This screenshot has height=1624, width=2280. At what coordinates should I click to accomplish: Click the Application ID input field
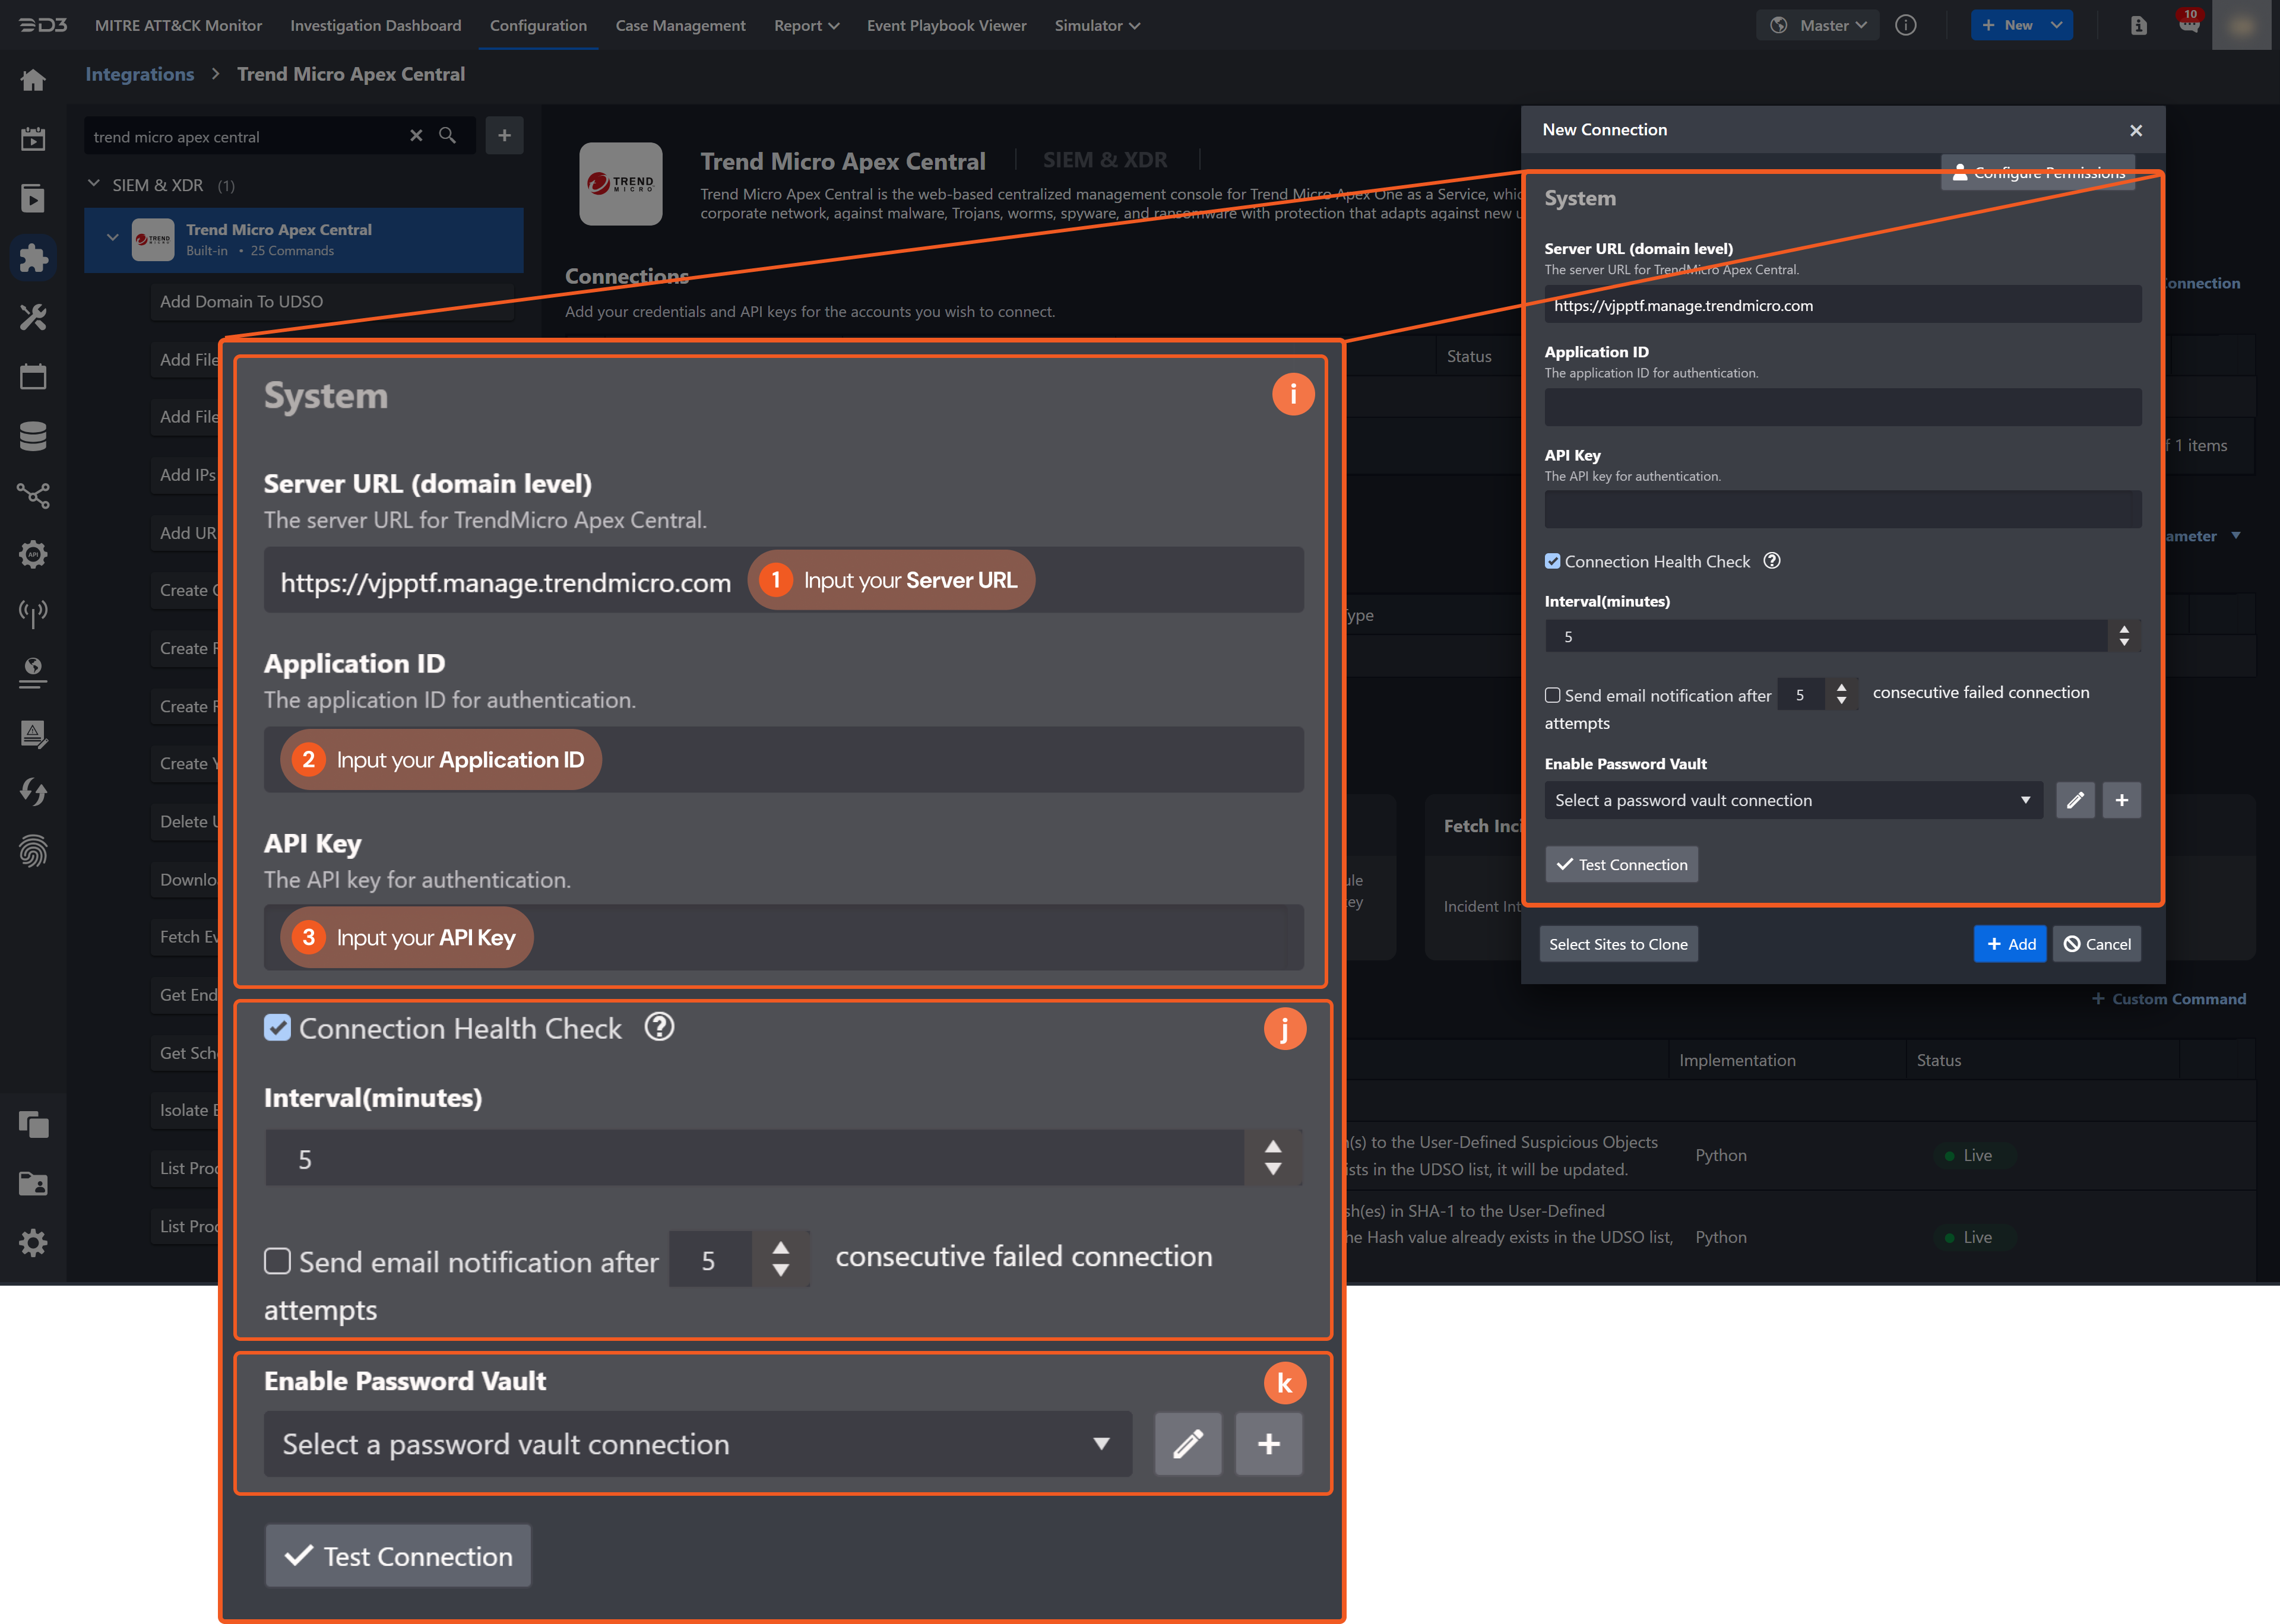point(1842,408)
